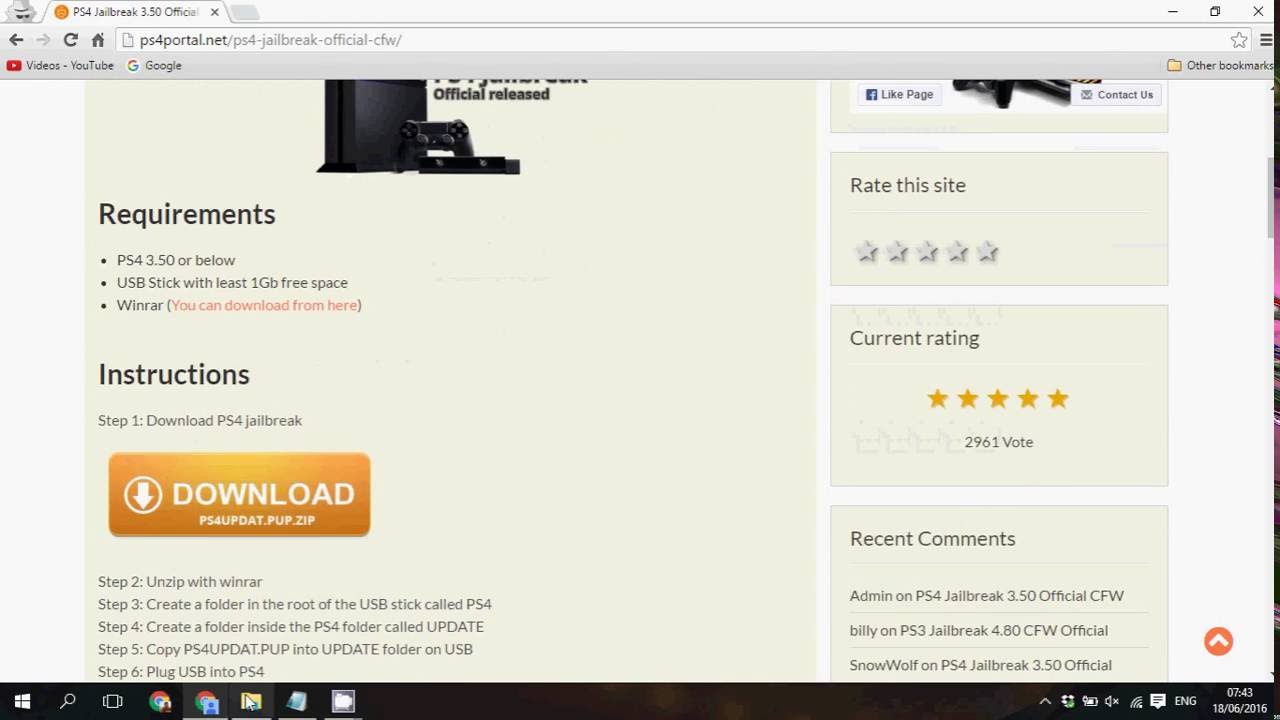The height and width of the screenshot is (720, 1280).
Task: Open SnowWolf's 'PS4 Jailbreak 3.50 Official' link
Action: click(1026, 665)
